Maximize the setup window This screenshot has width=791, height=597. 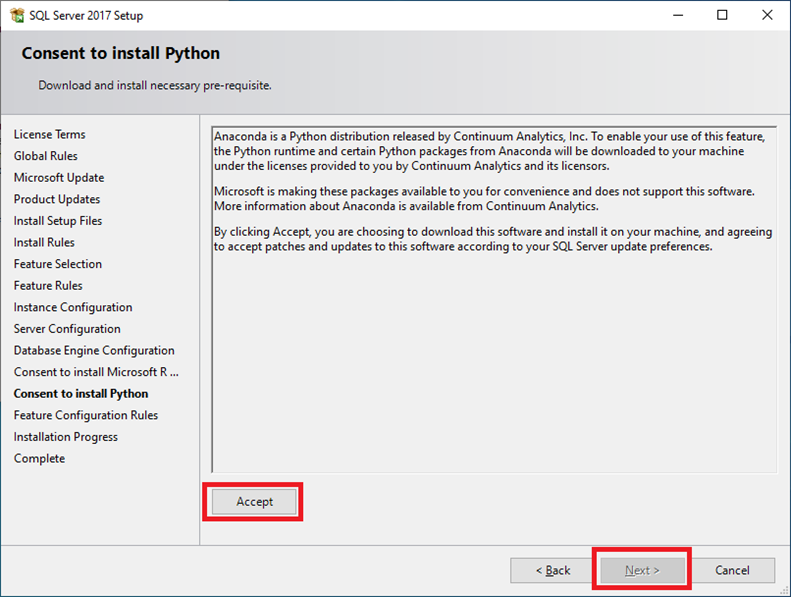pyautogui.click(x=722, y=15)
